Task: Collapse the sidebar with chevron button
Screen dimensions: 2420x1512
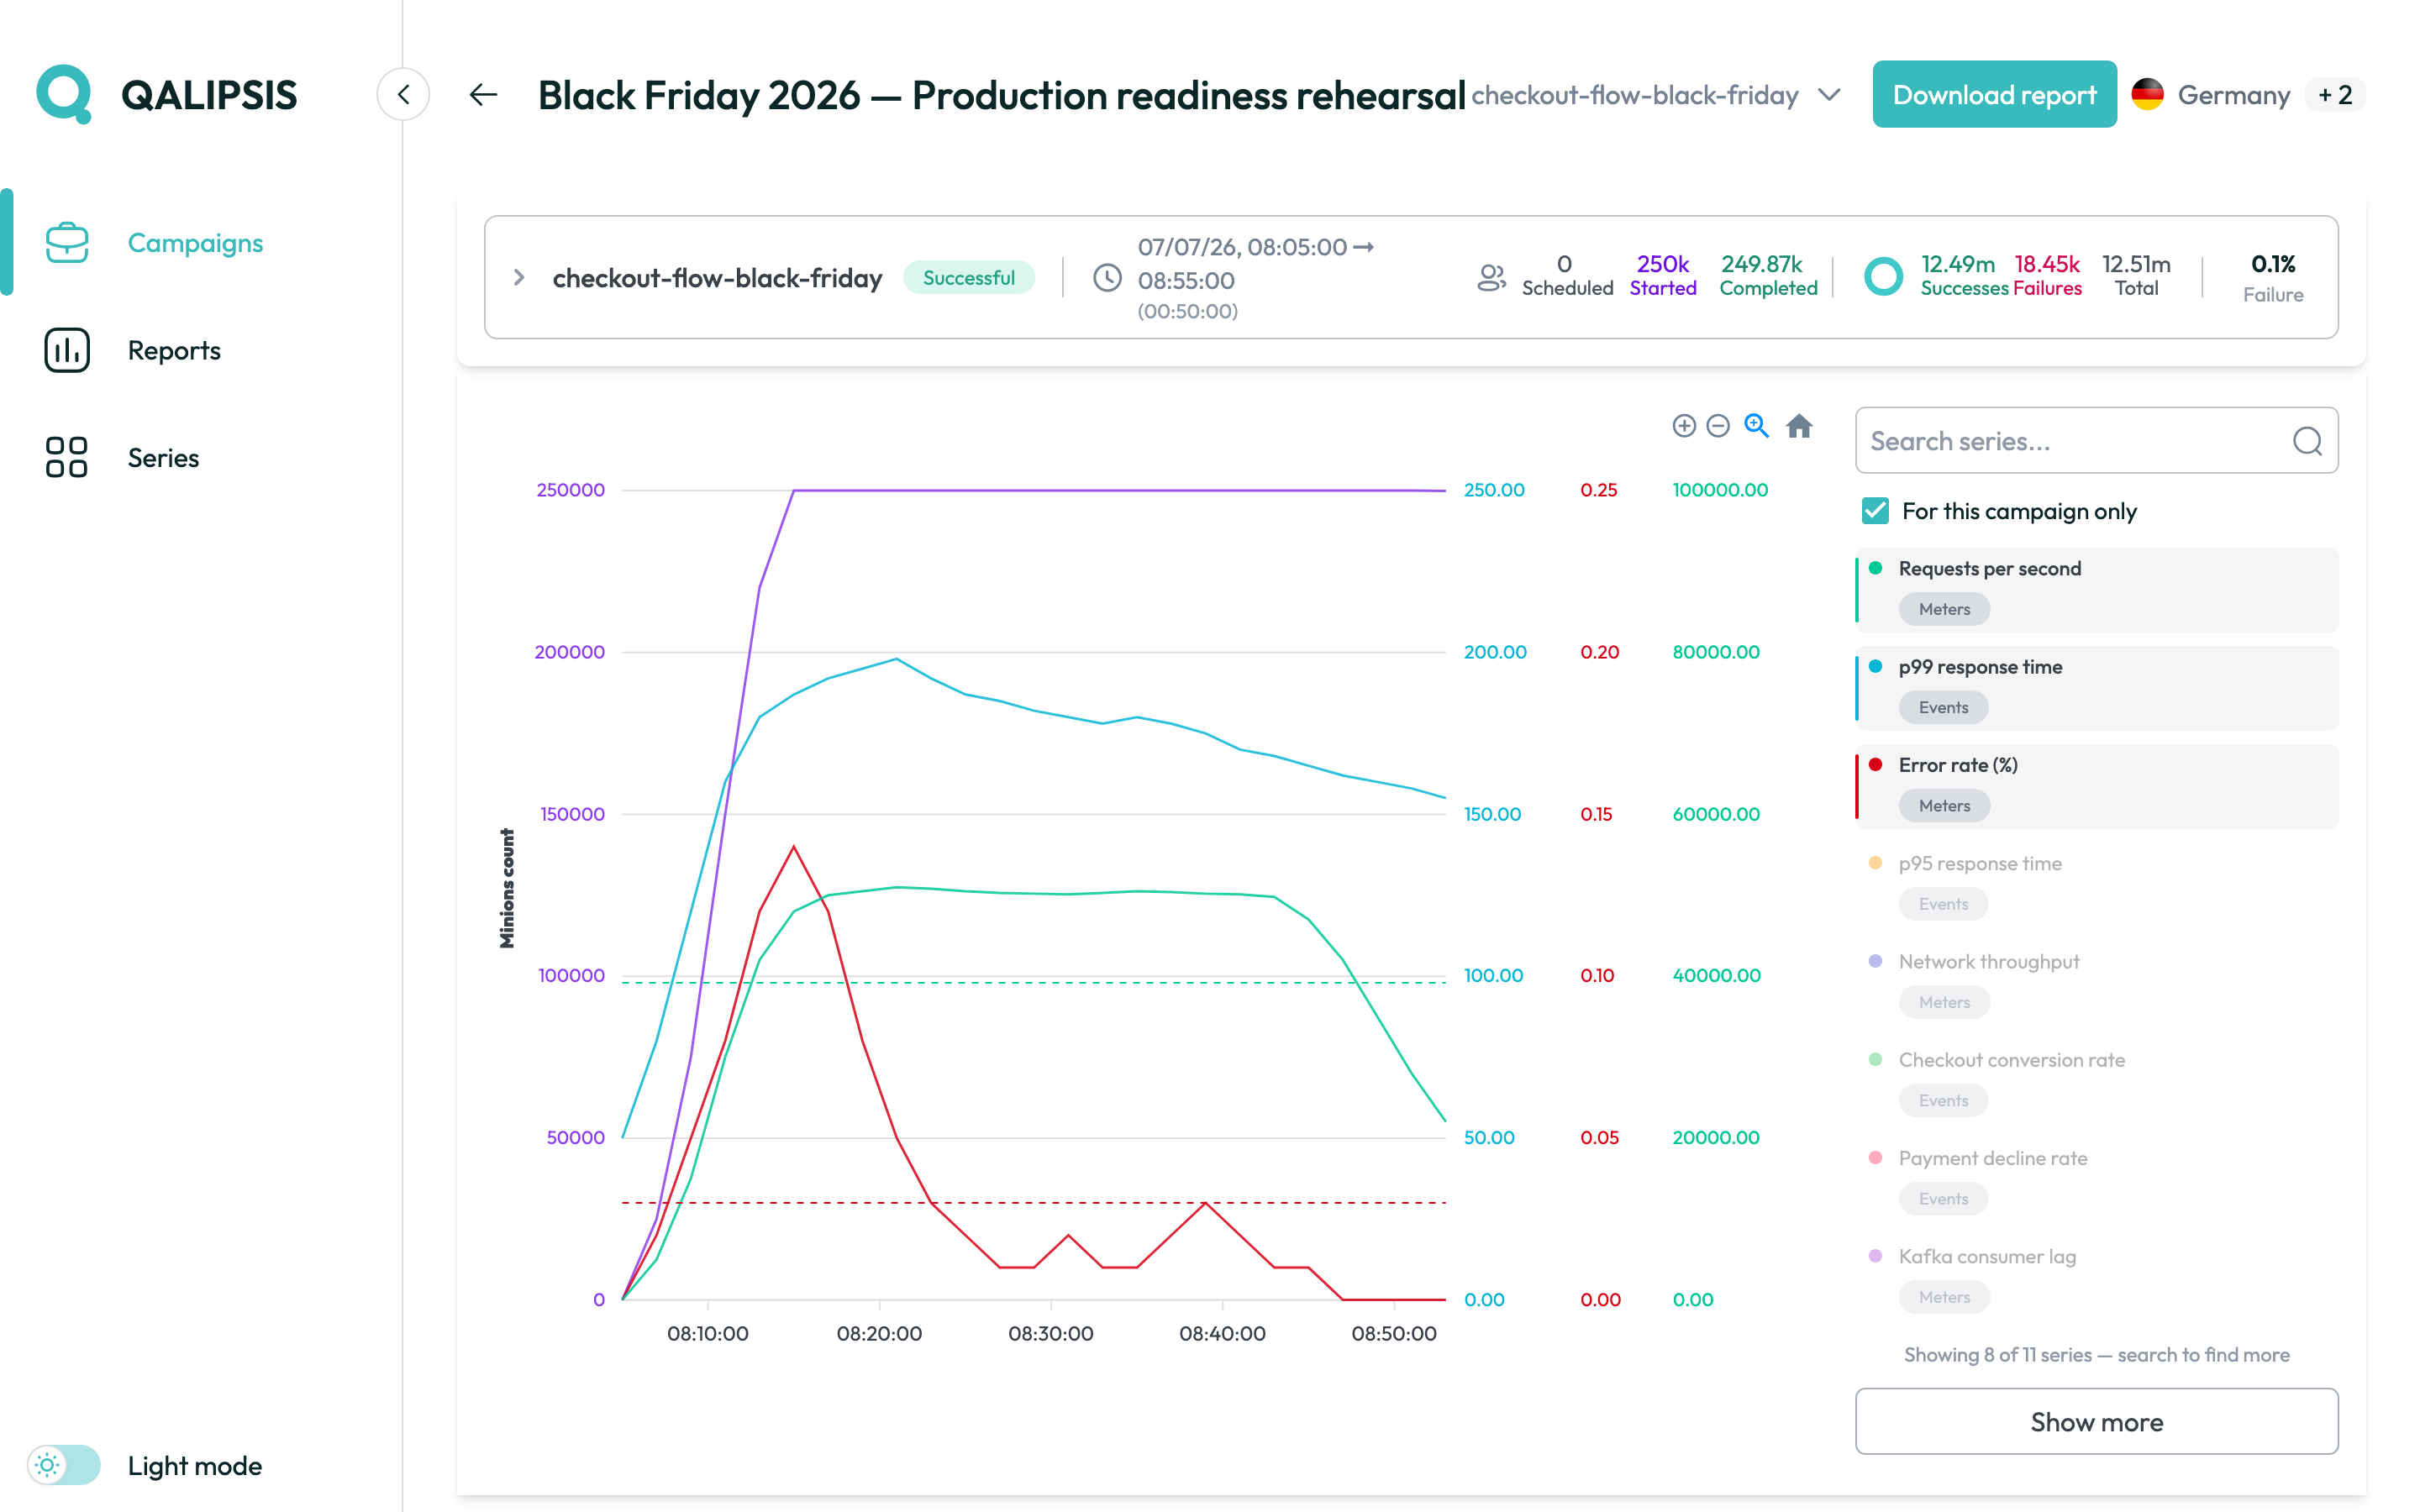Action: click(403, 95)
